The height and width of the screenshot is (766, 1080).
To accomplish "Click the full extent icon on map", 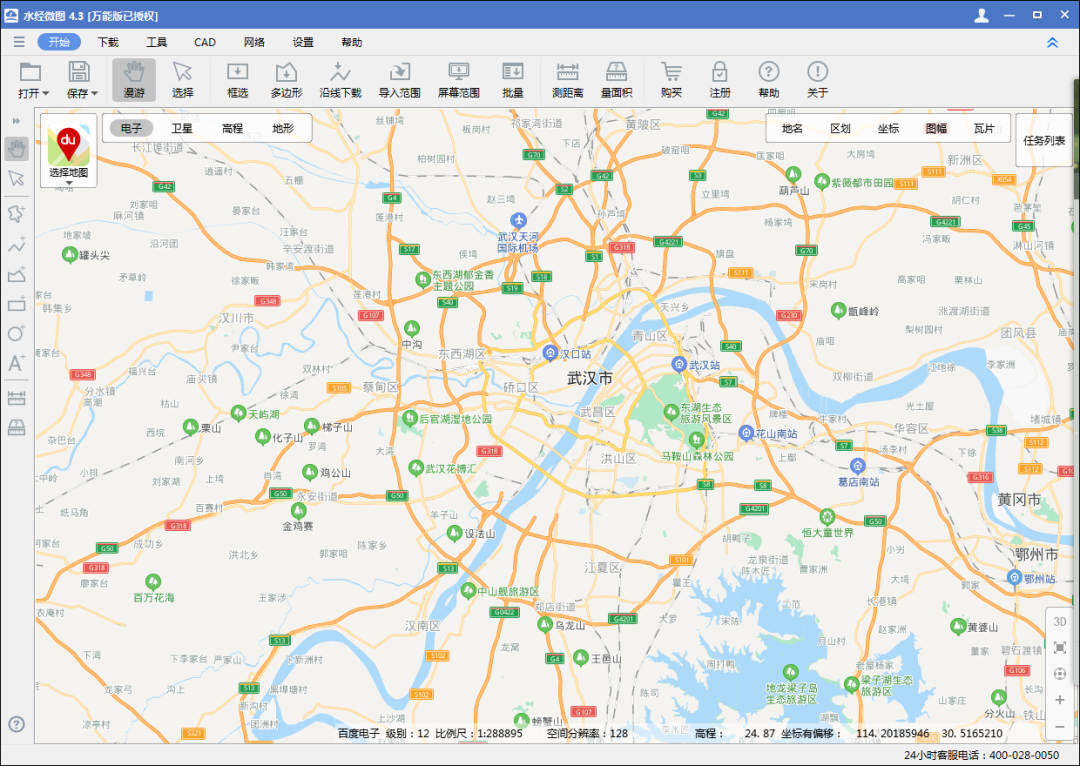I will coord(1060,648).
